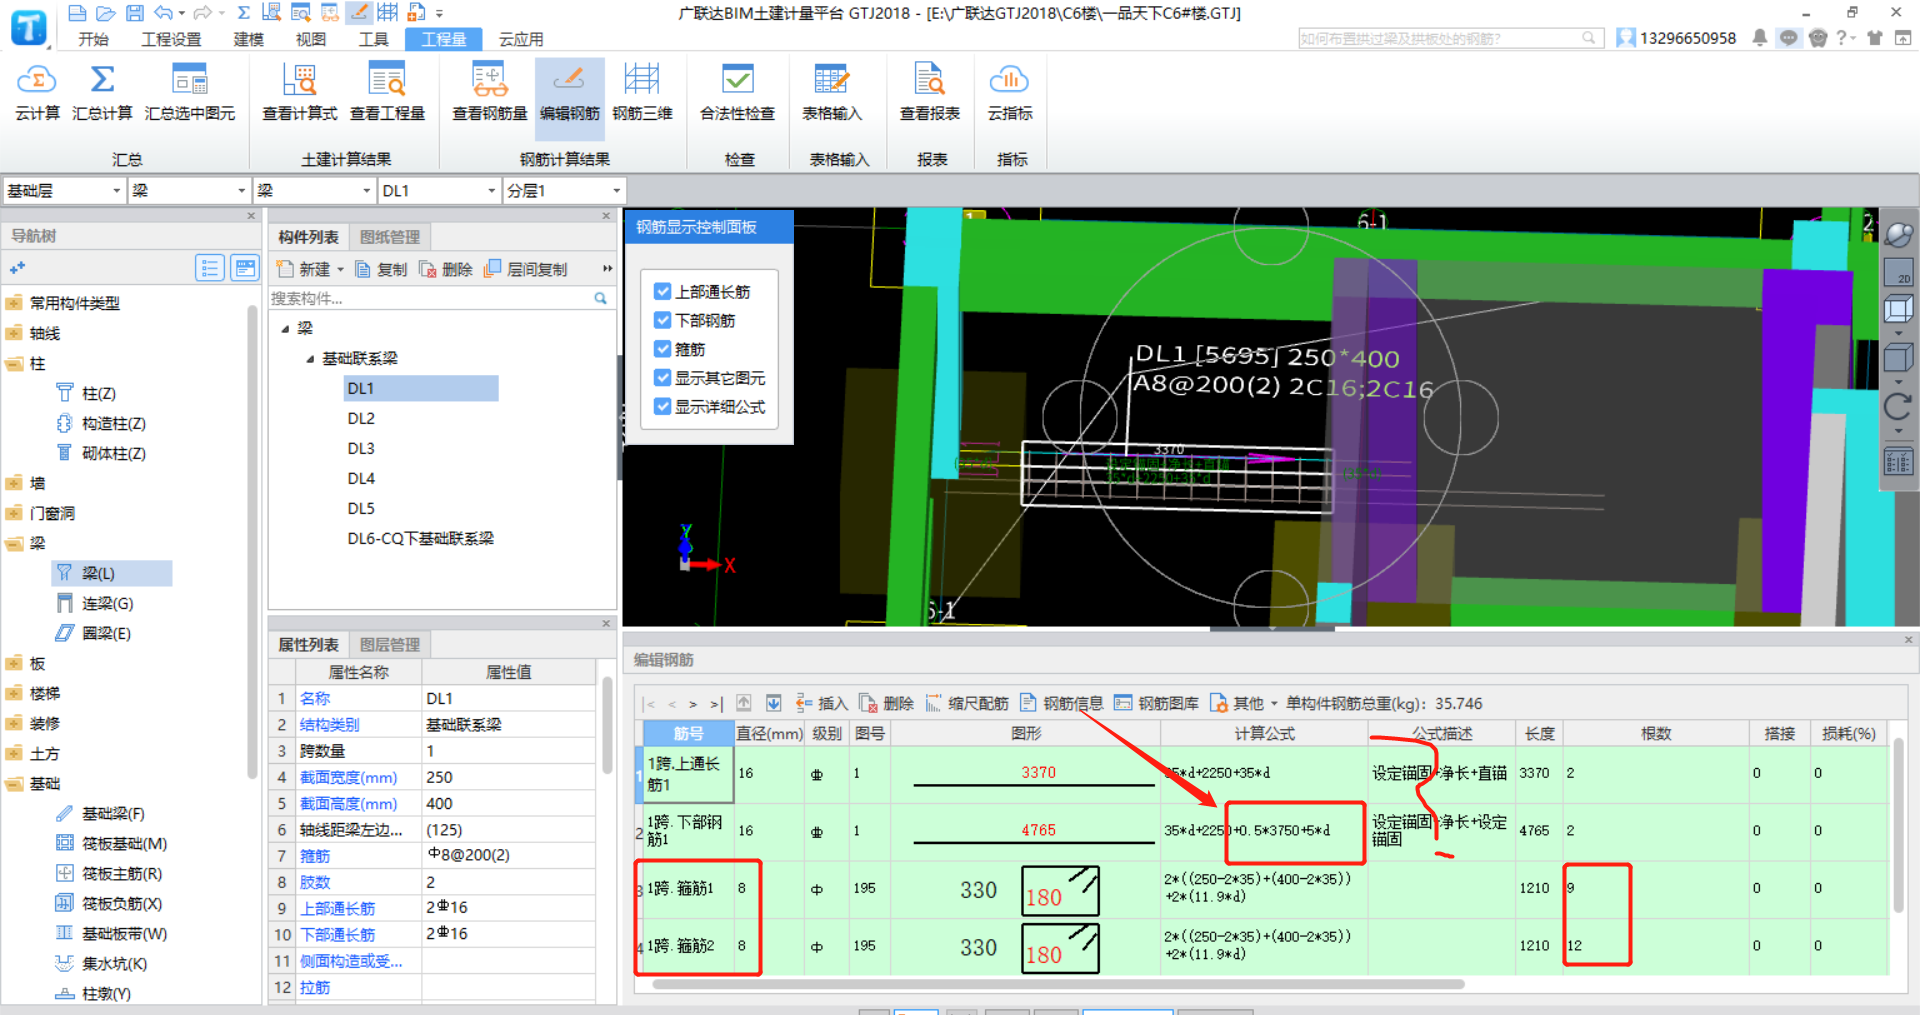Viewport: 1920px width, 1015px height.
Task: Select 连梁(G) in navigation tree
Action: point(107,603)
